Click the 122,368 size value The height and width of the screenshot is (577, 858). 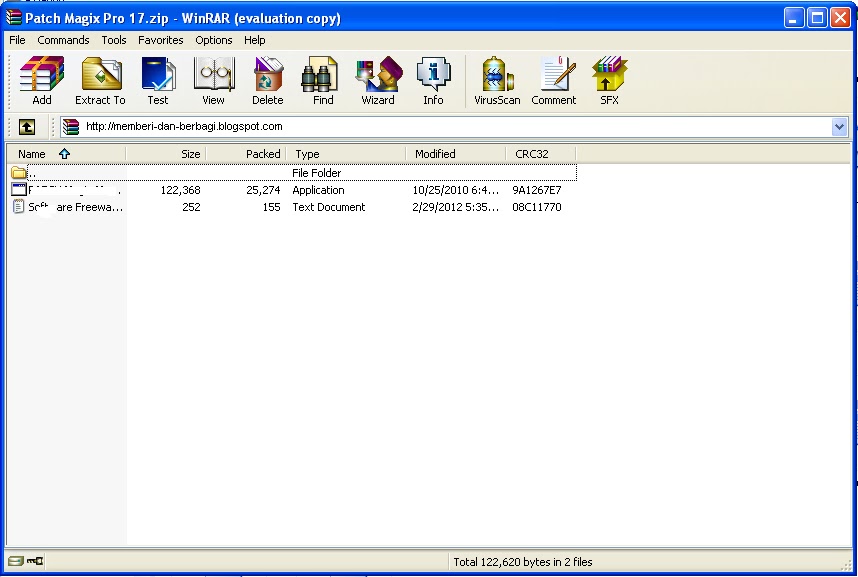(180, 190)
